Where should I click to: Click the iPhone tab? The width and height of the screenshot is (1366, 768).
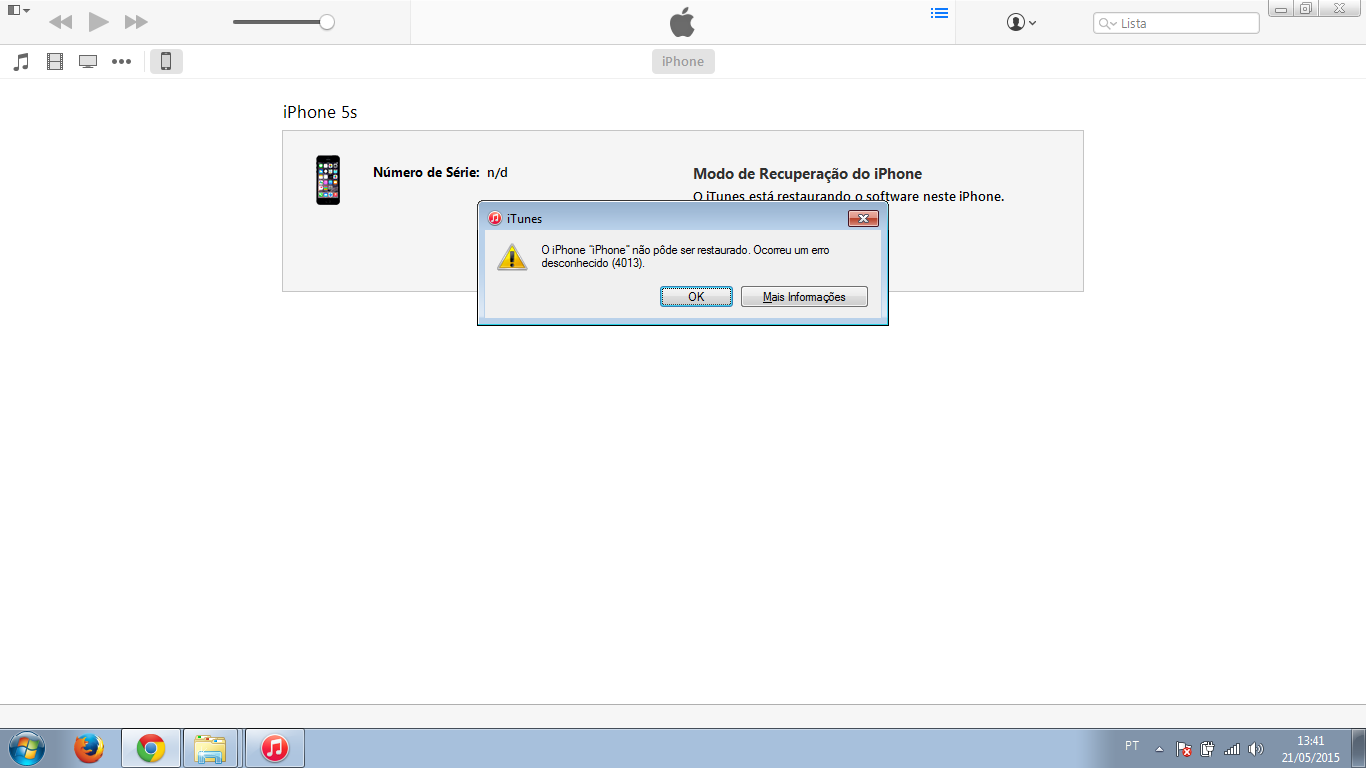pos(683,62)
